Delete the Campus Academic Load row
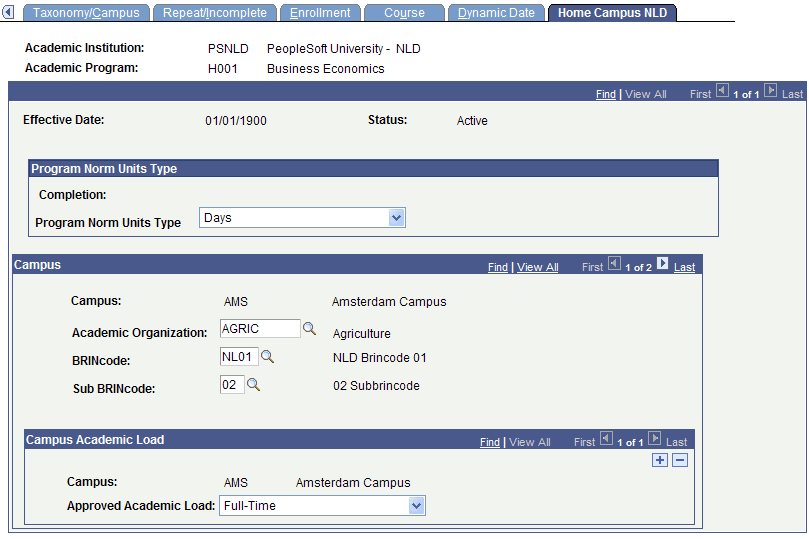 pyautogui.click(x=680, y=460)
